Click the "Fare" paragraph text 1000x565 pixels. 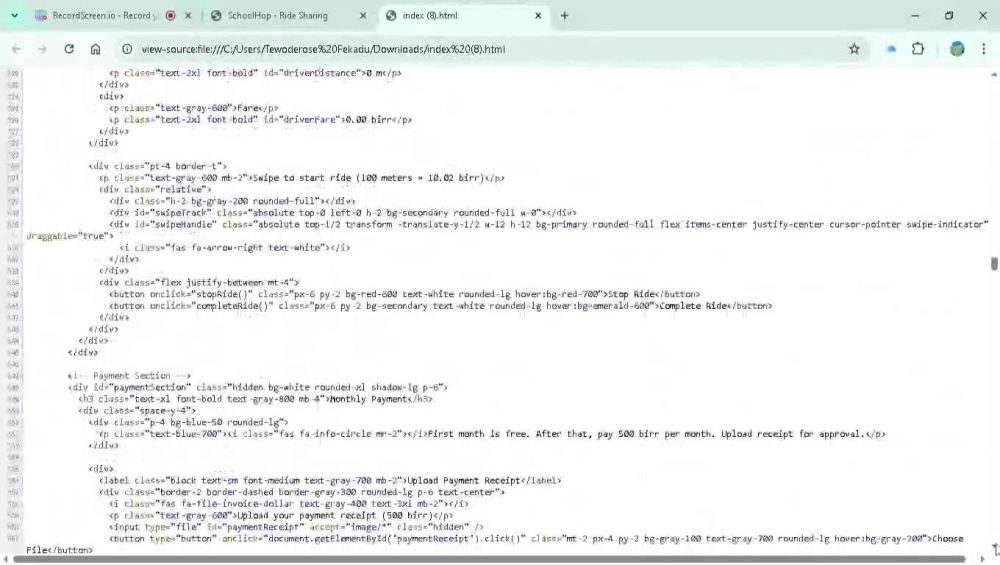247,108
